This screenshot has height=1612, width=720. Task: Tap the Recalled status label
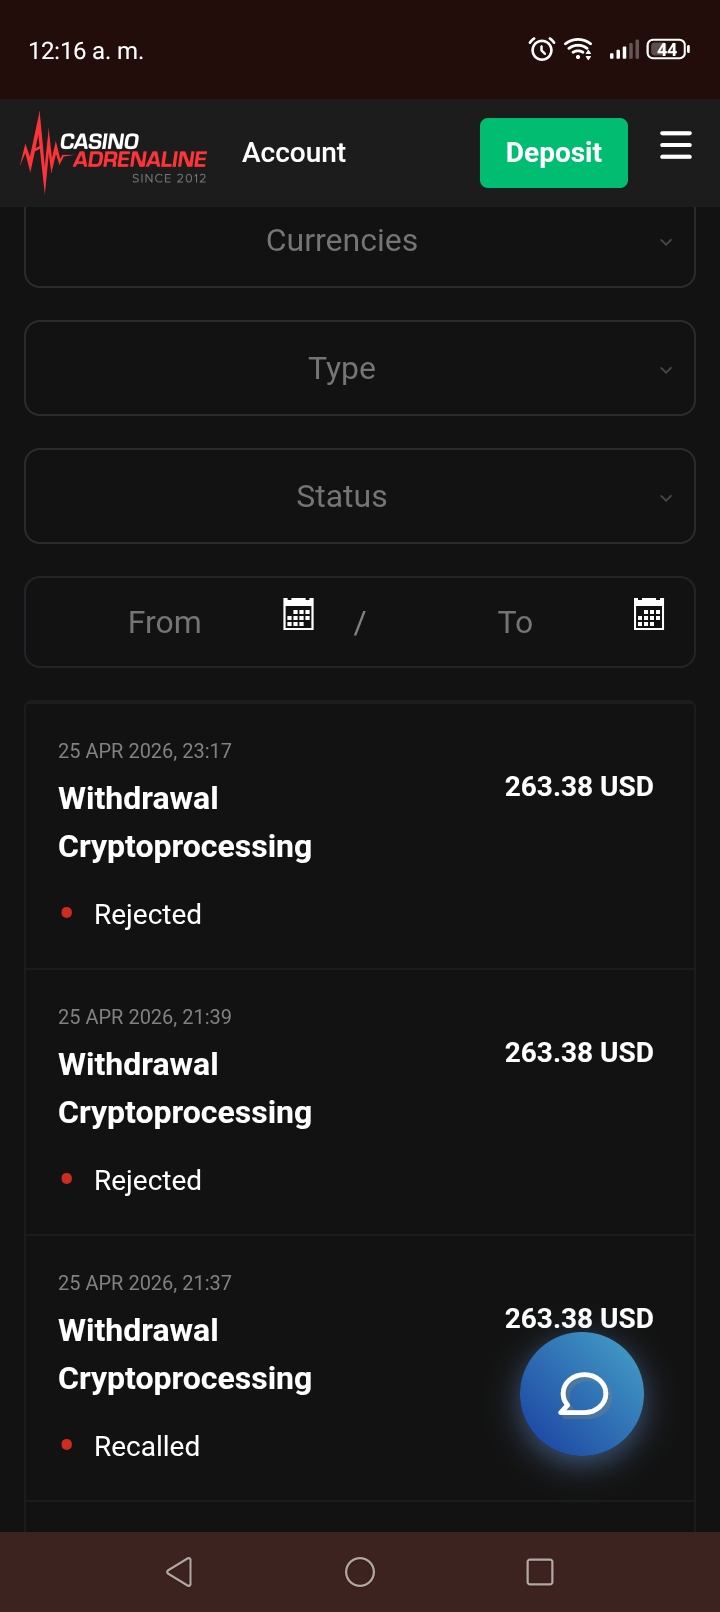(147, 1446)
